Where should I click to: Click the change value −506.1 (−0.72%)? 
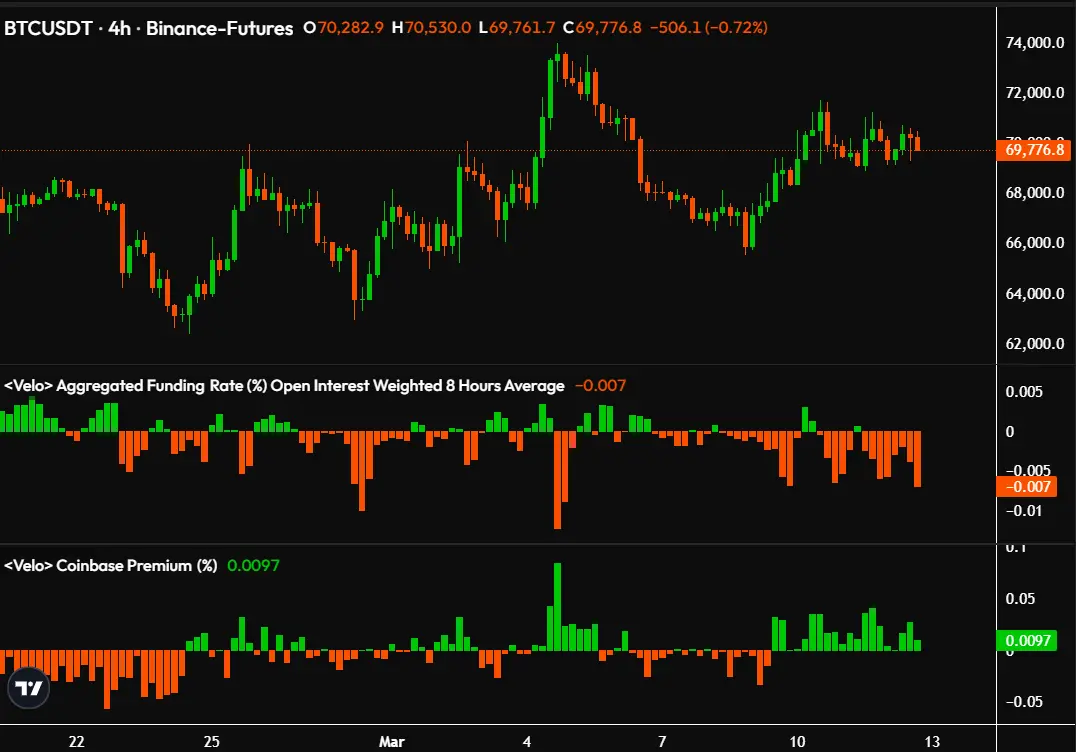[708, 28]
